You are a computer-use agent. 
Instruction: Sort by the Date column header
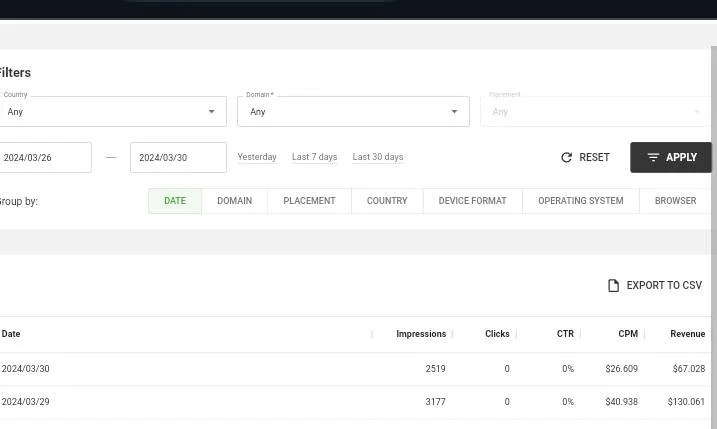click(x=11, y=334)
